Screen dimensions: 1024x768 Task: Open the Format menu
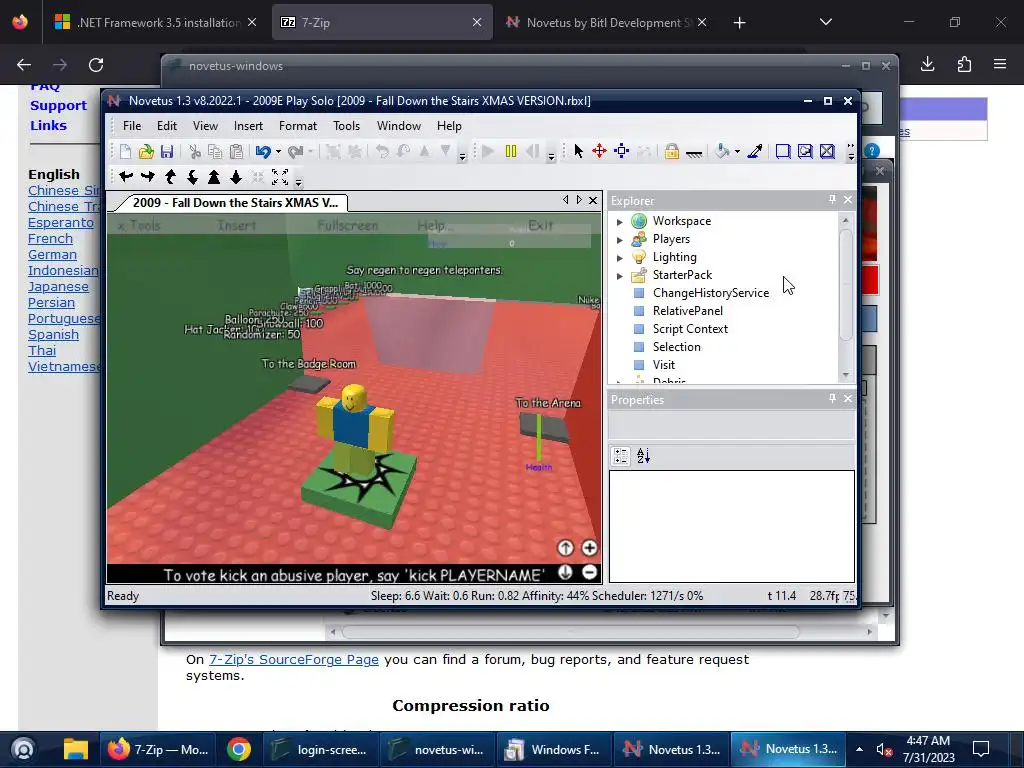click(298, 125)
